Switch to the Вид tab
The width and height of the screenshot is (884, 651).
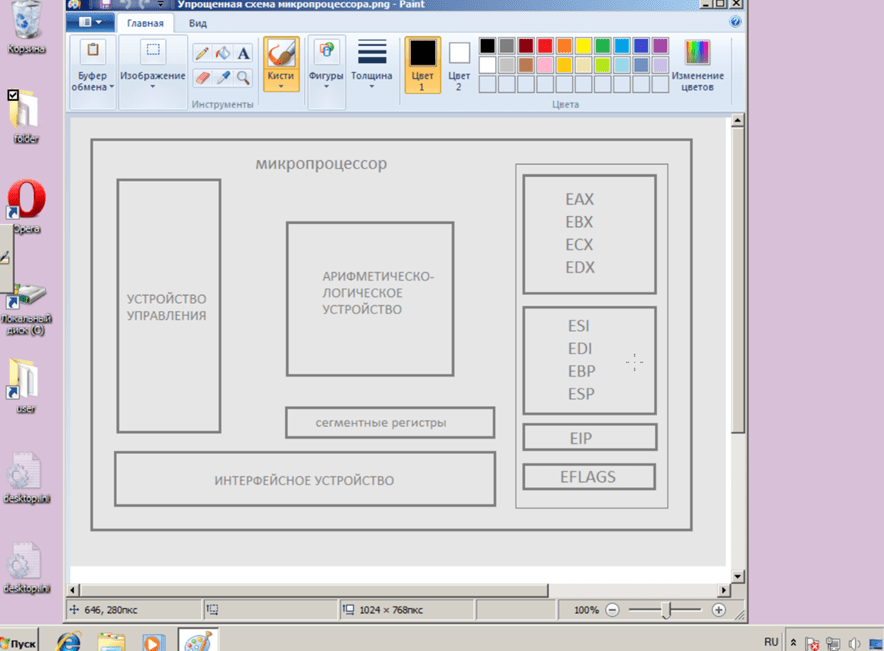pyautogui.click(x=198, y=22)
